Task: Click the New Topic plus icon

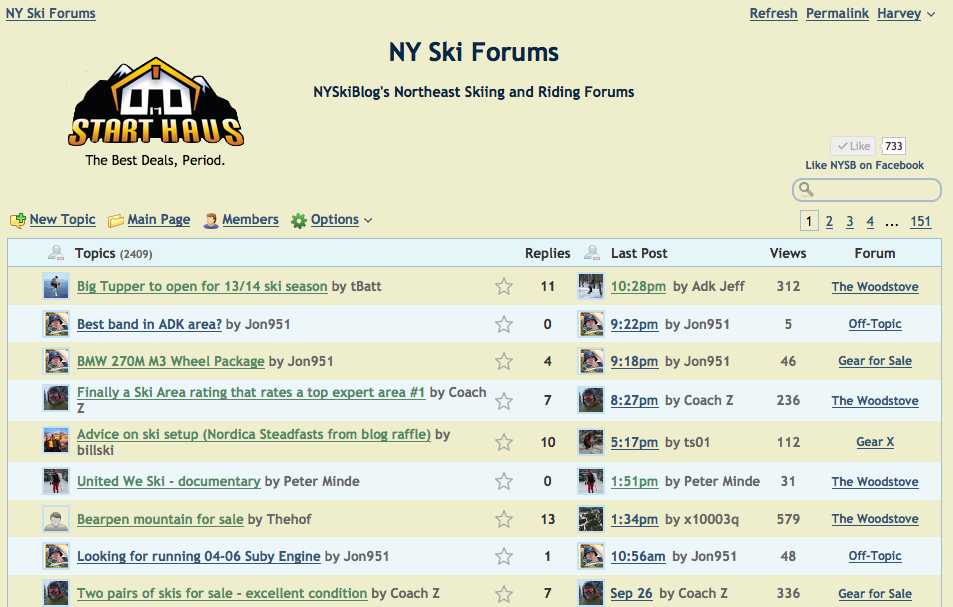Action: (x=17, y=220)
